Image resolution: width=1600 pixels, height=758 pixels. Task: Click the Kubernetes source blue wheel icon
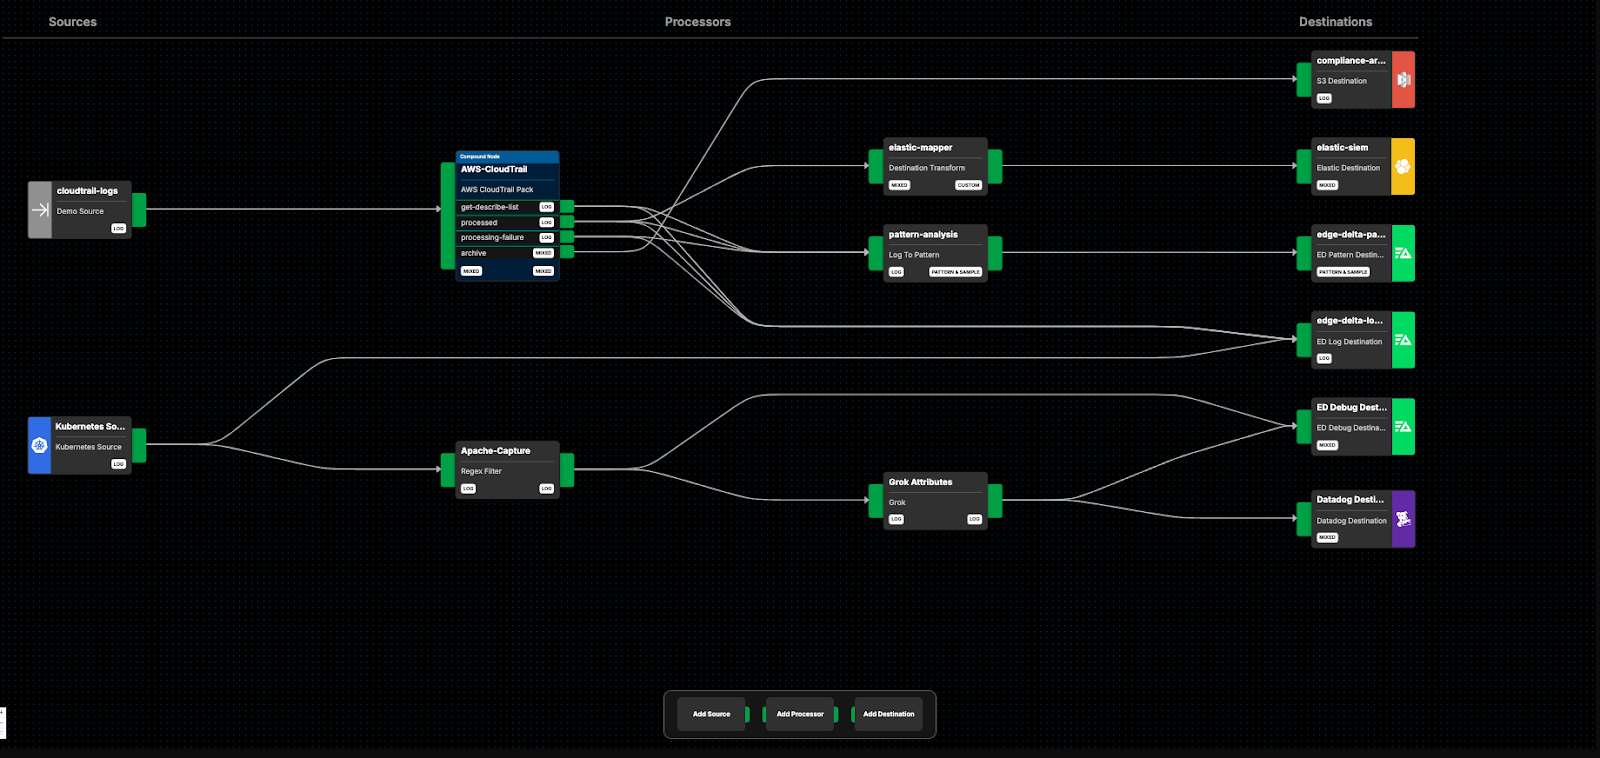pos(40,446)
